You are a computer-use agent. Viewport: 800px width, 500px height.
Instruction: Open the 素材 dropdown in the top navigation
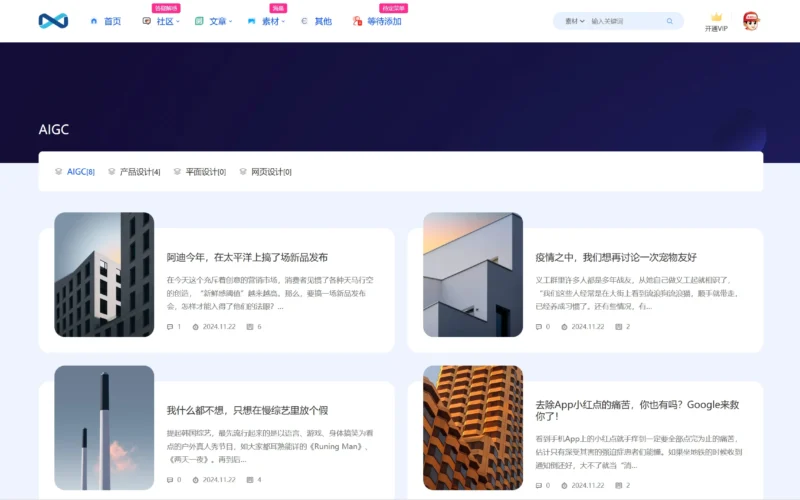click(270, 21)
